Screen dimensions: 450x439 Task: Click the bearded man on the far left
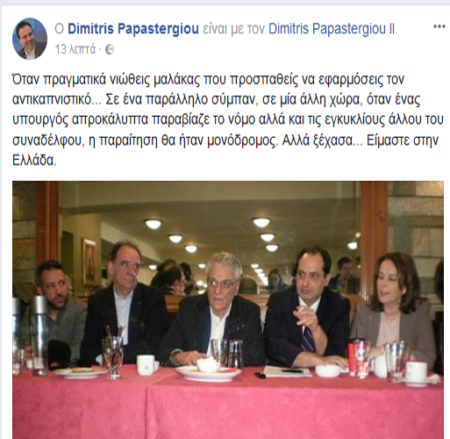[x=56, y=308]
